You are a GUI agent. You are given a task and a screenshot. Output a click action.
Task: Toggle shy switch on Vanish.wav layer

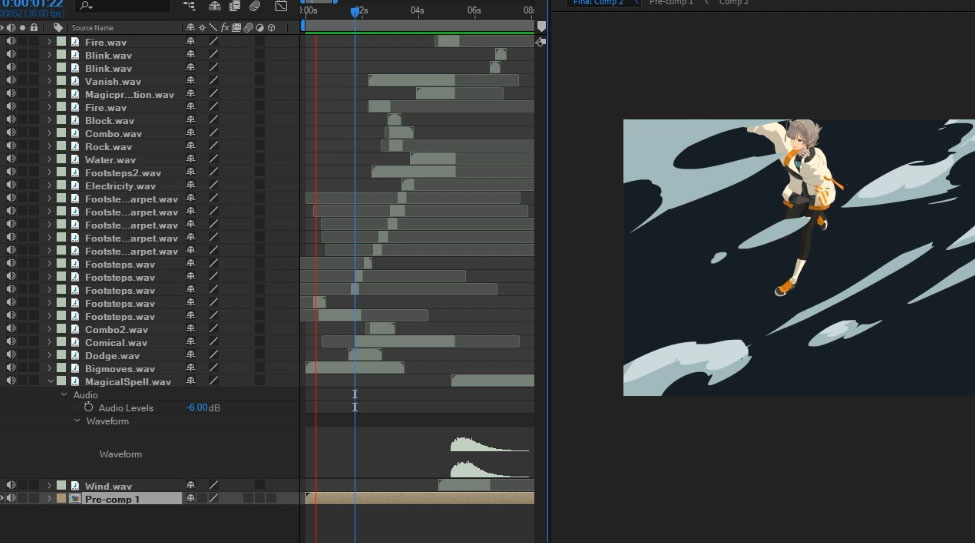tap(190, 81)
